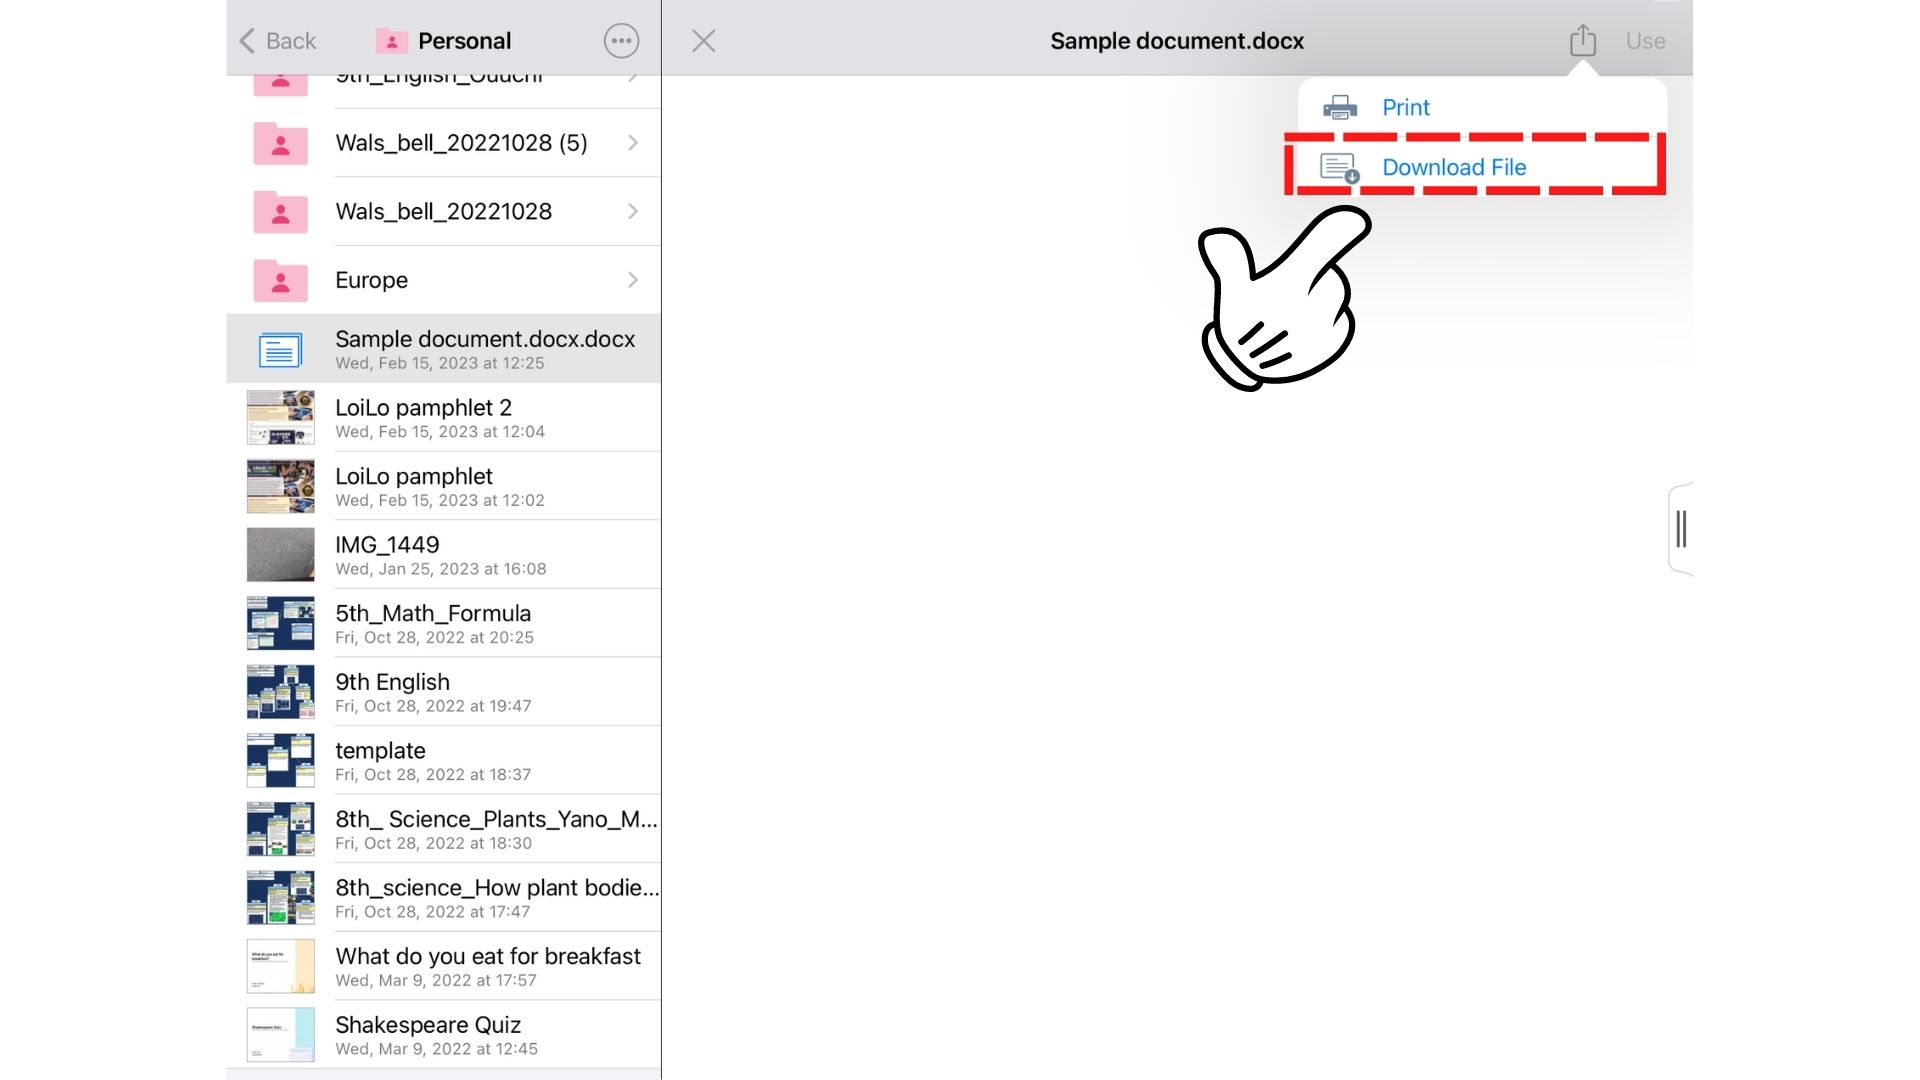Grab the side panel handle on the right edge
This screenshot has height=1080, width=1920.
pos(1681,529)
